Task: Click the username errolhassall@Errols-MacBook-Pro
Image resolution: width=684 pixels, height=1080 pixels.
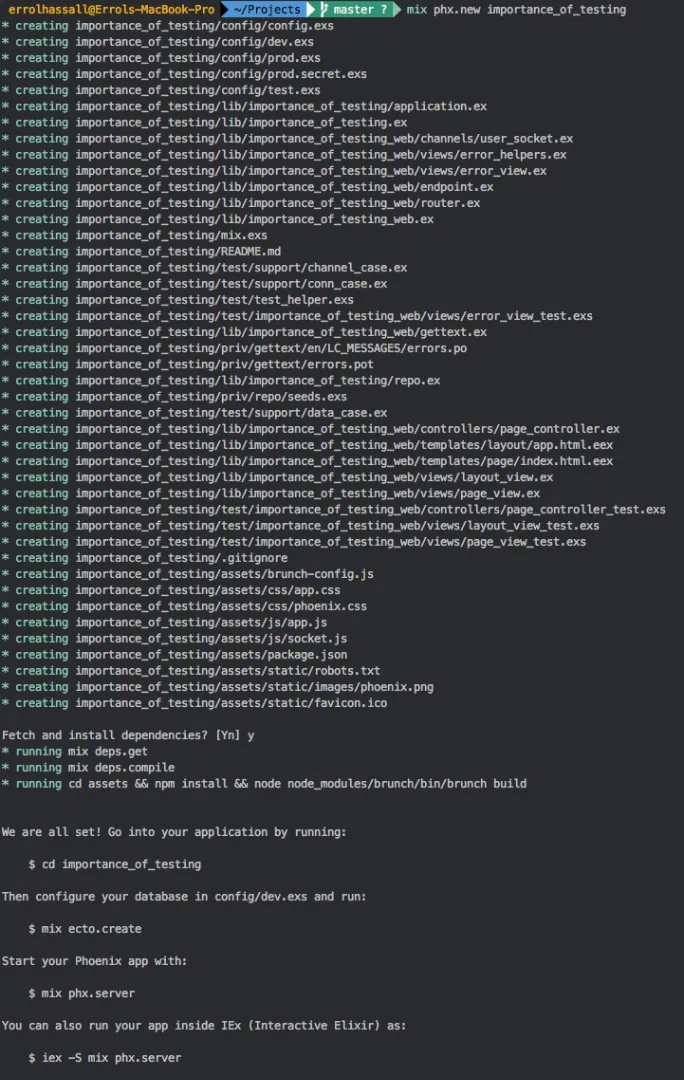Action: click(111, 10)
